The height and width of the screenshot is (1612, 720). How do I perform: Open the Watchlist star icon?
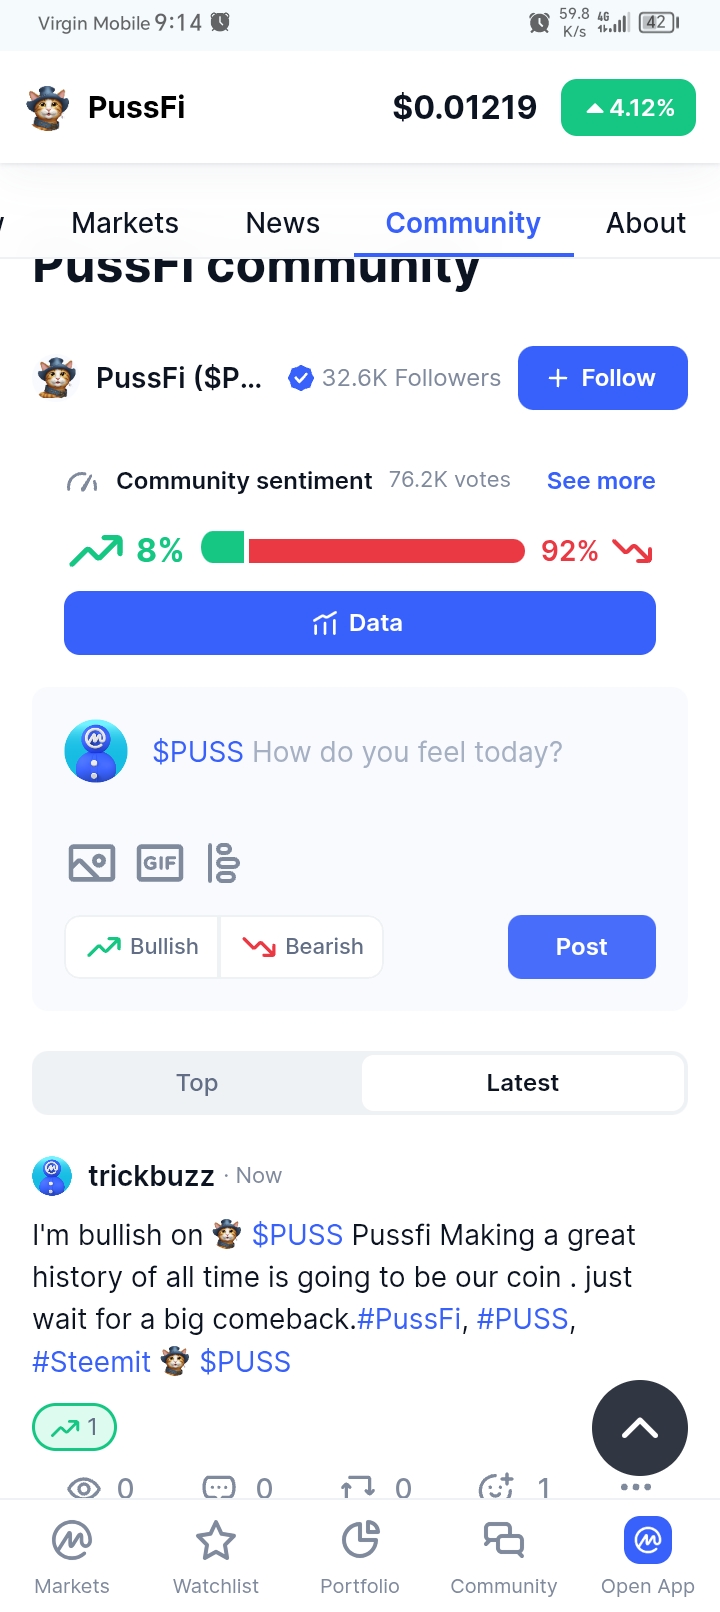pos(216,1541)
